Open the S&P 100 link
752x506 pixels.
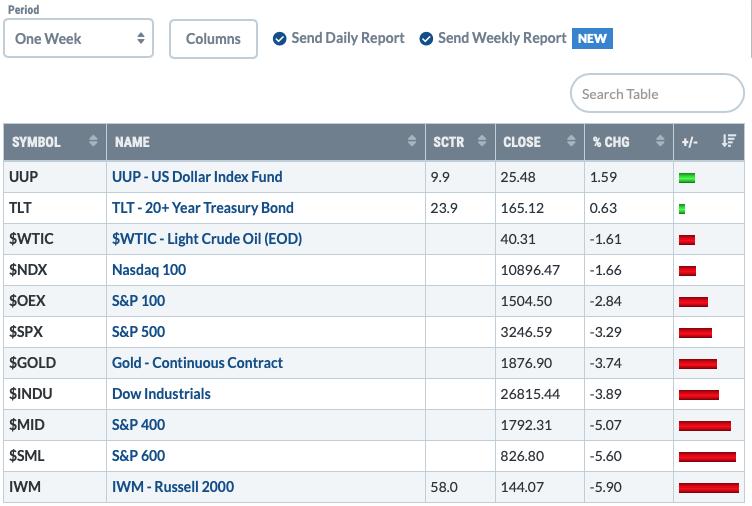click(x=138, y=301)
